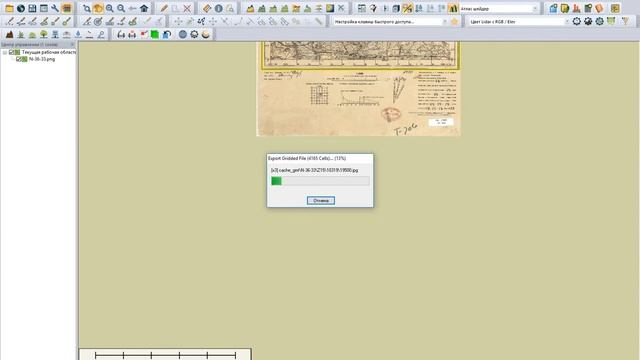Image resolution: width=640 pixels, height=360 pixels.
Task: Click the online sources globe icon
Action: (x=21, y=8)
